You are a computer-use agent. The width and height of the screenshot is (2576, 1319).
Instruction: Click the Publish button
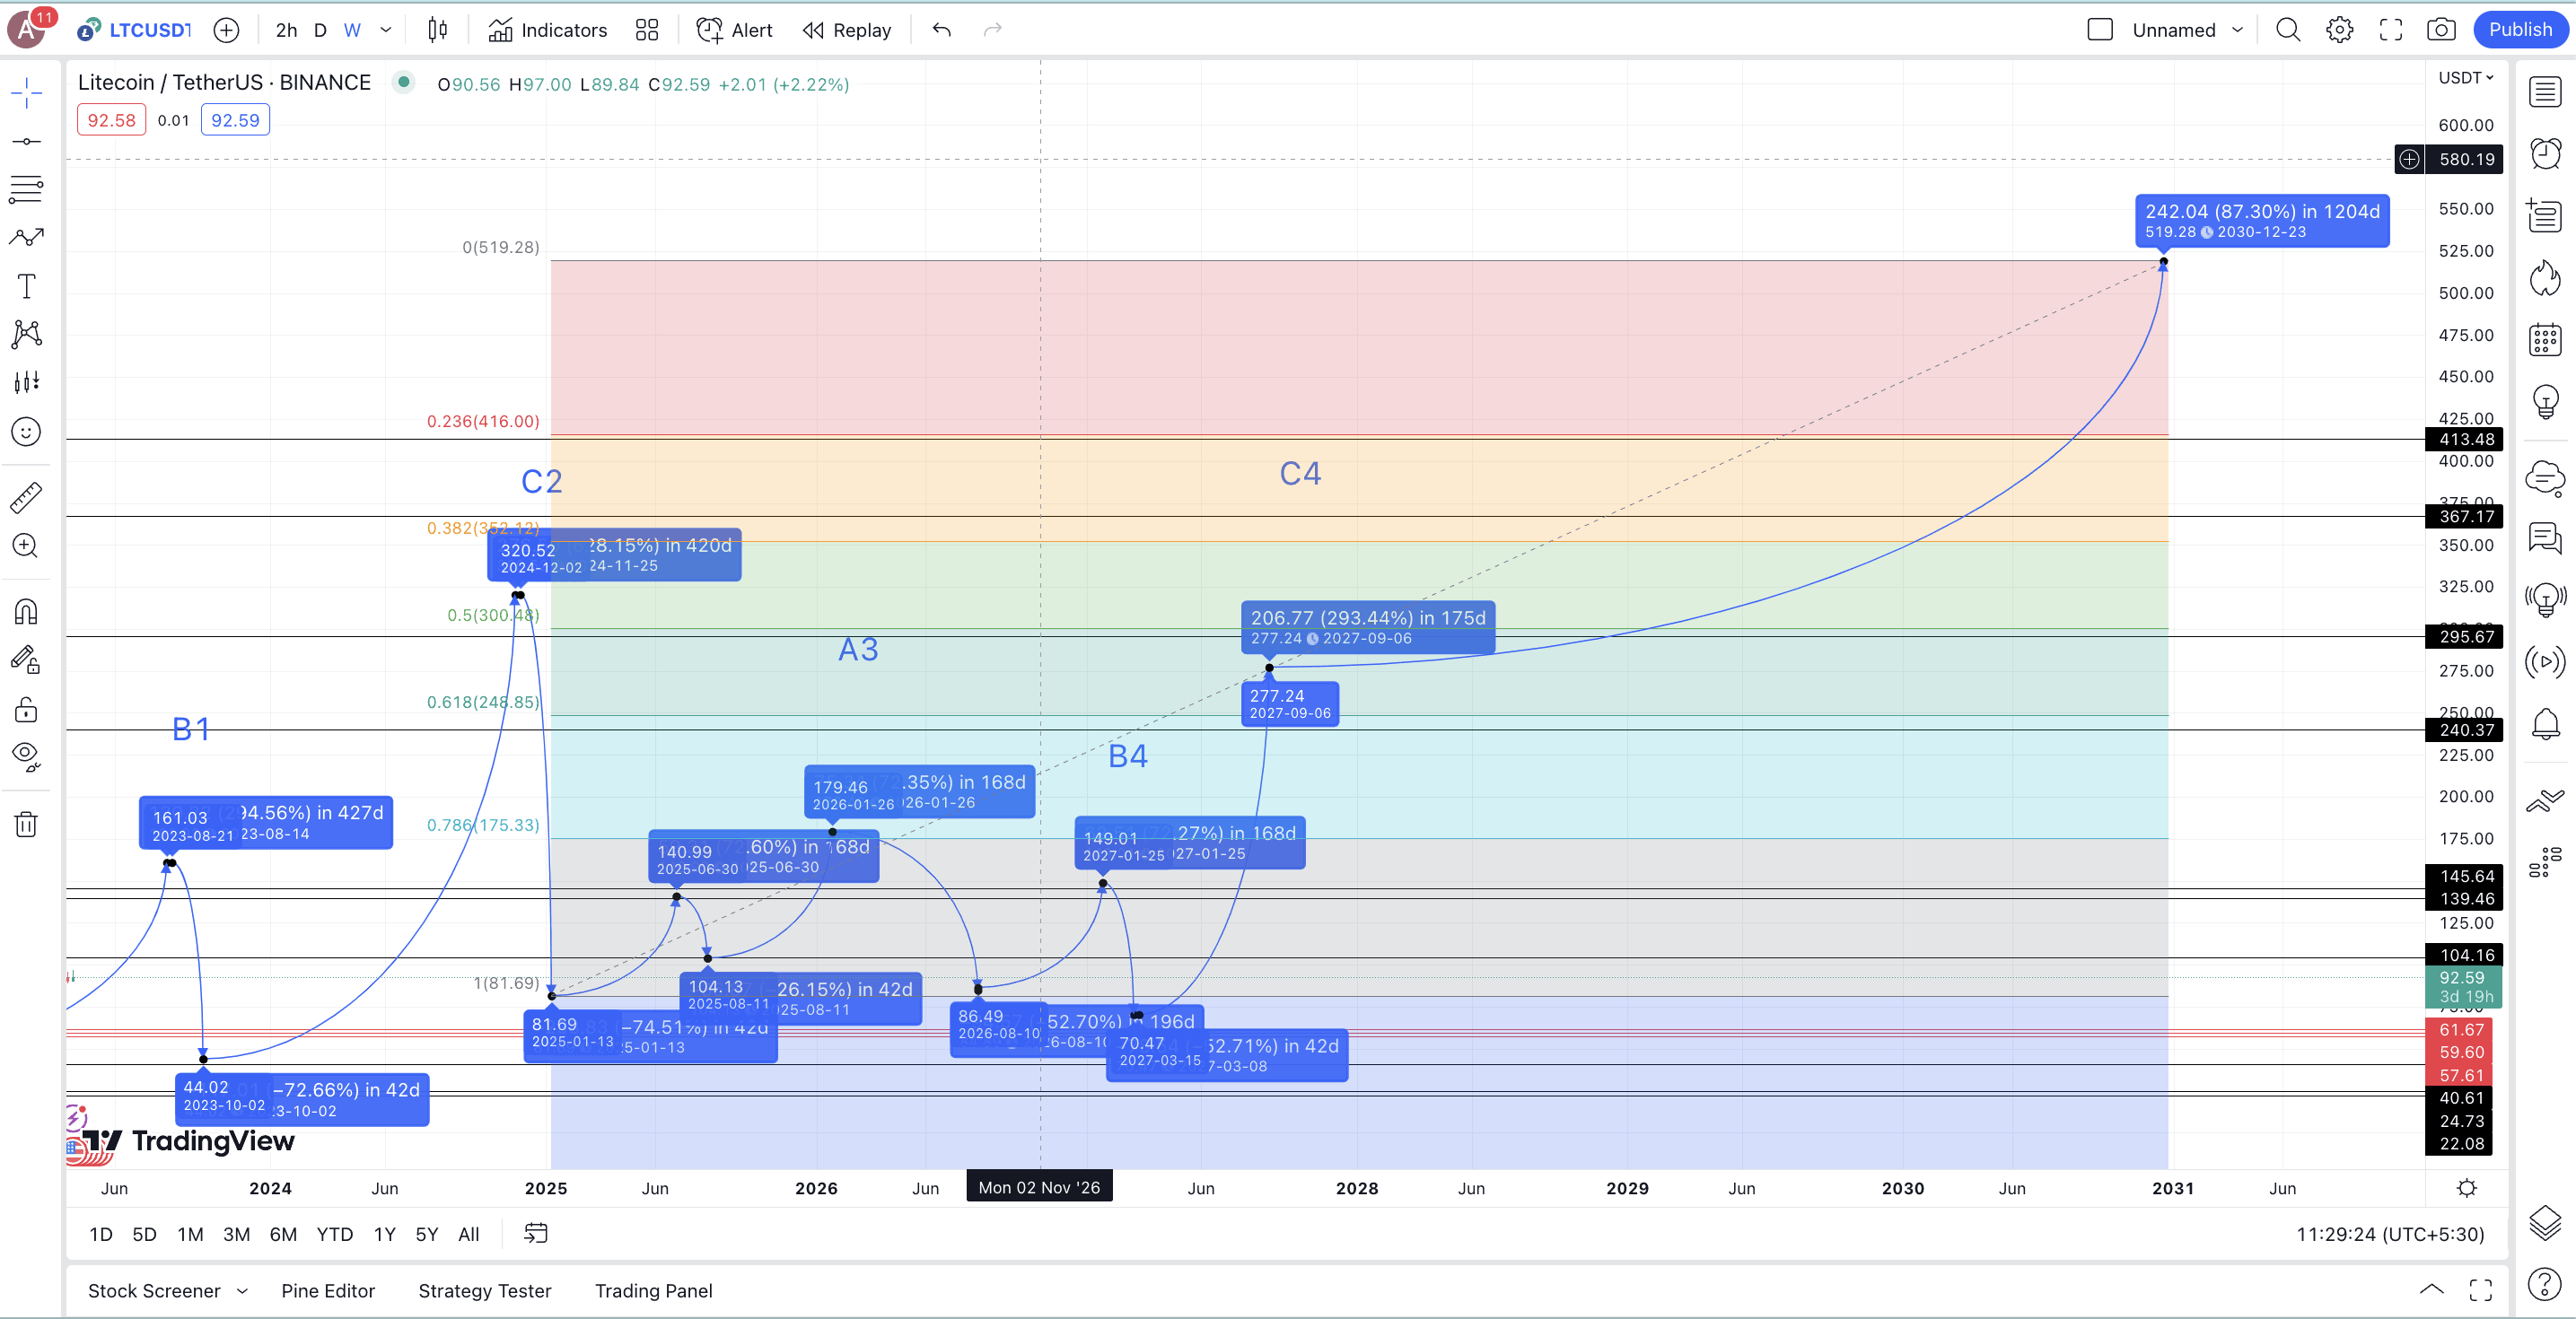[2519, 30]
